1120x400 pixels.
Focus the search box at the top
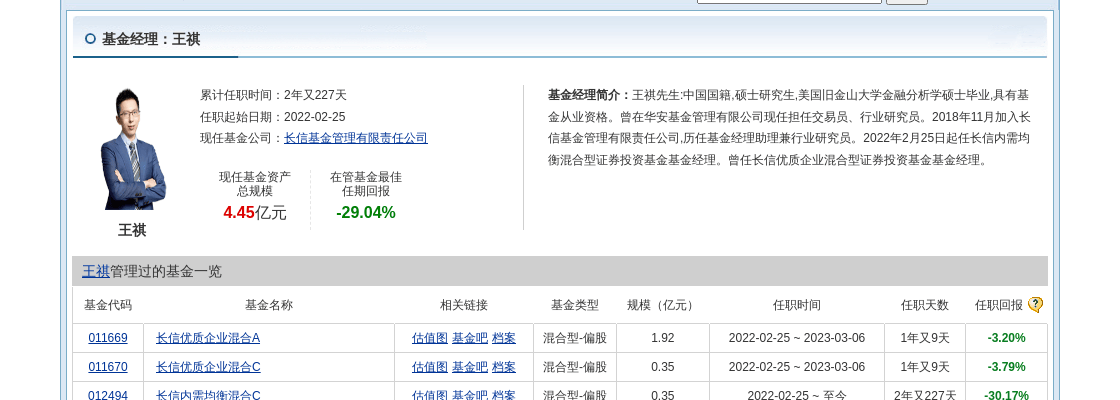[788, 1]
